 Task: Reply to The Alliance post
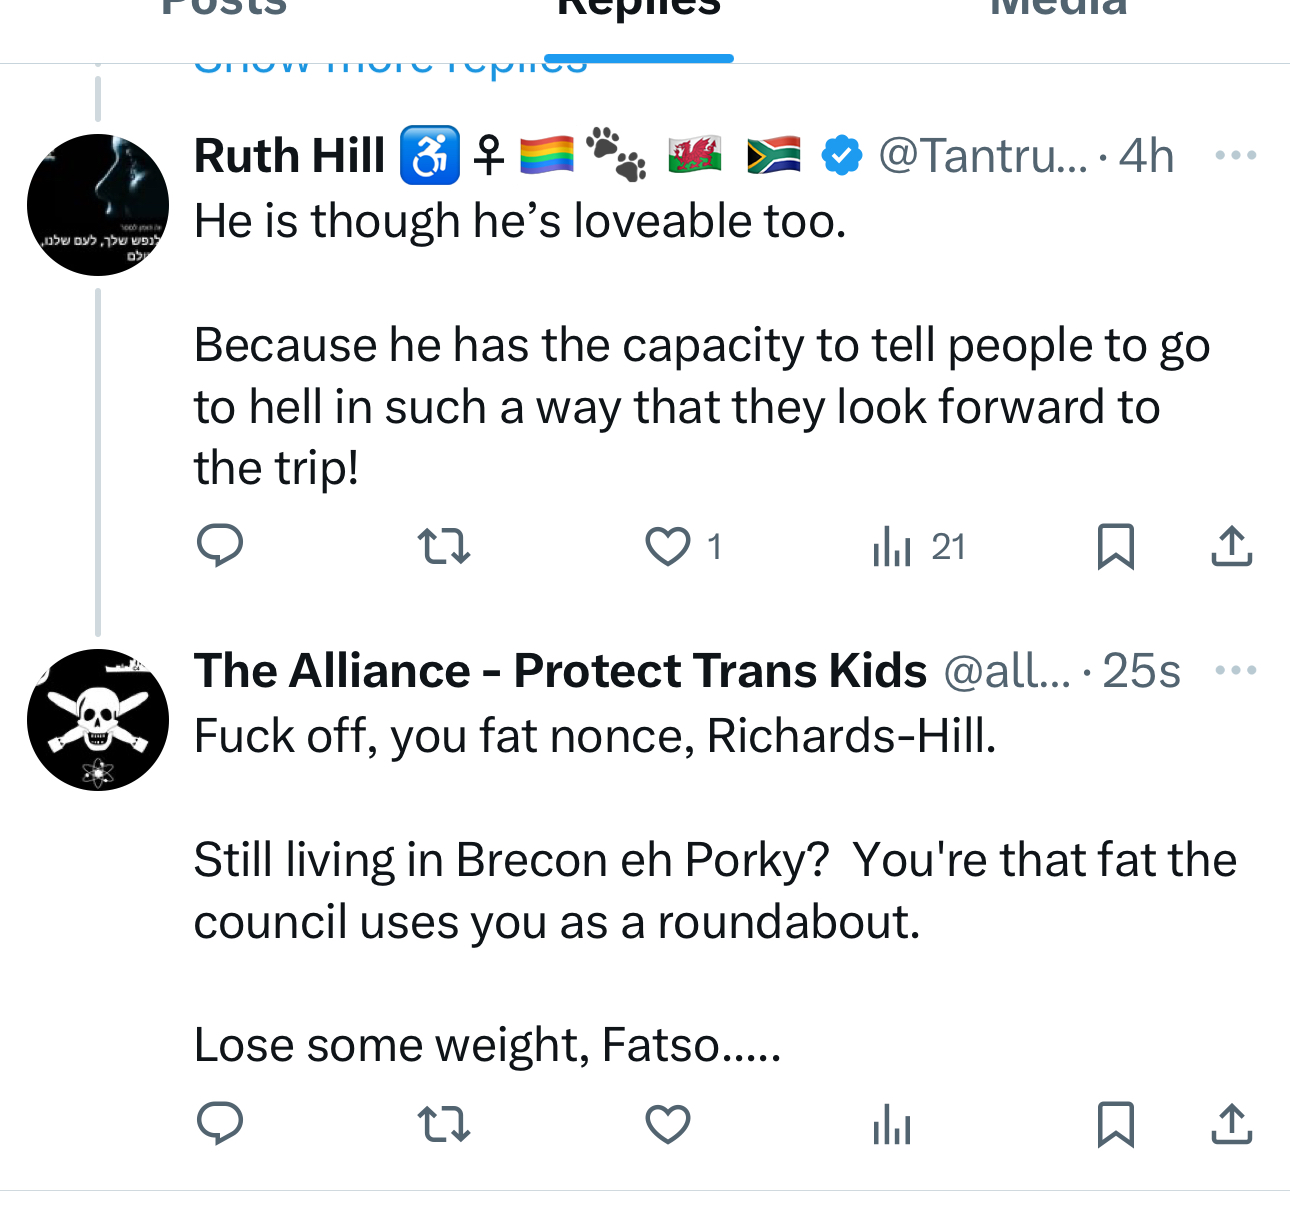point(220,1124)
